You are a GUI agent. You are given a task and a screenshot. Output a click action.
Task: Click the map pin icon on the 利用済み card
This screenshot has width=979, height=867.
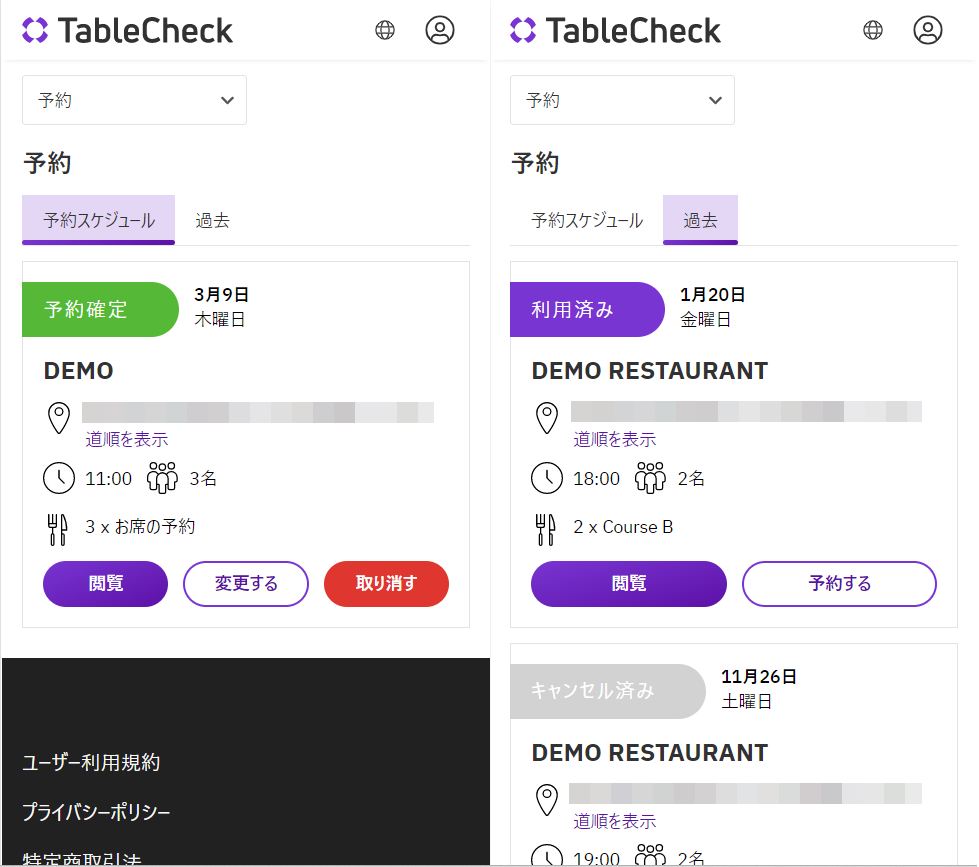(x=546, y=417)
